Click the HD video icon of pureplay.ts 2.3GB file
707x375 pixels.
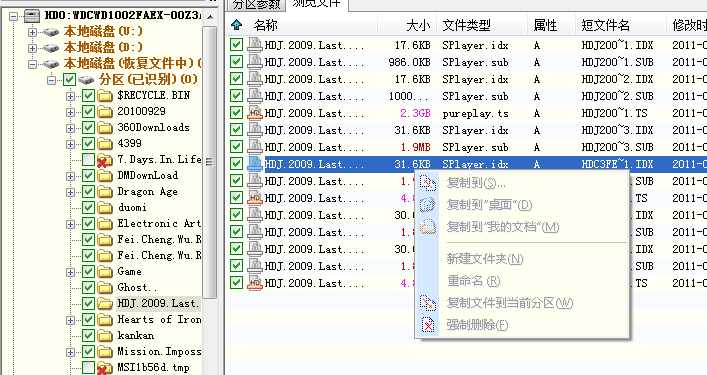[x=255, y=113]
